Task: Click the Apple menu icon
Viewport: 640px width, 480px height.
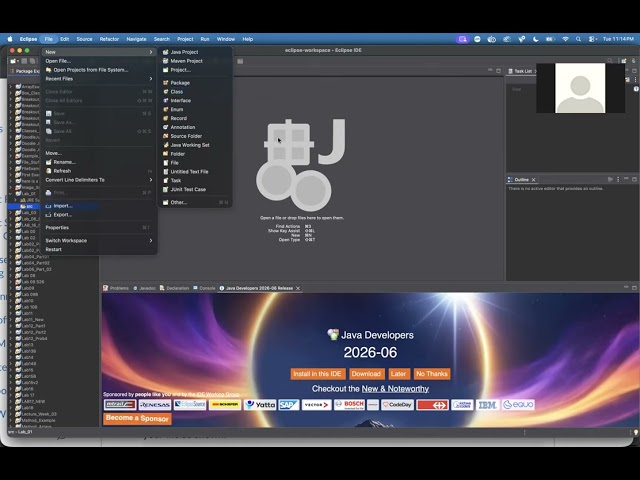Action: pos(11,39)
